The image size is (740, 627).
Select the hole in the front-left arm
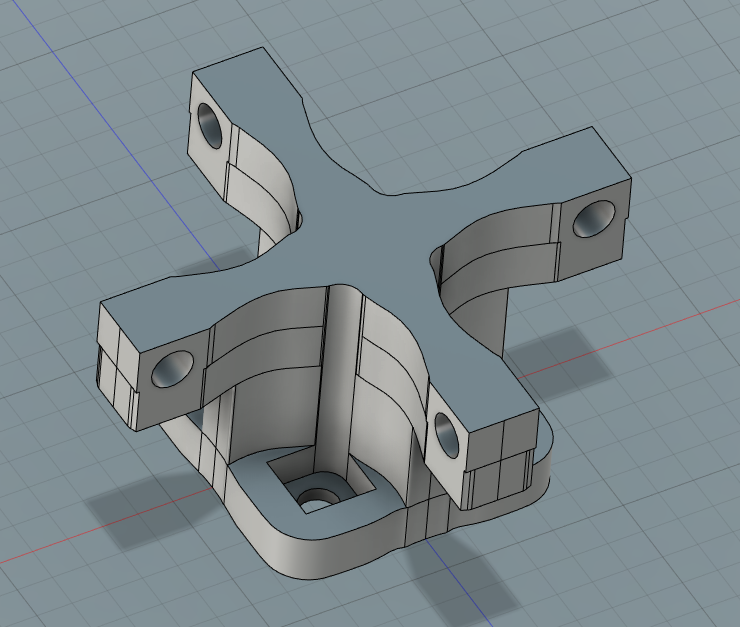click(173, 370)
